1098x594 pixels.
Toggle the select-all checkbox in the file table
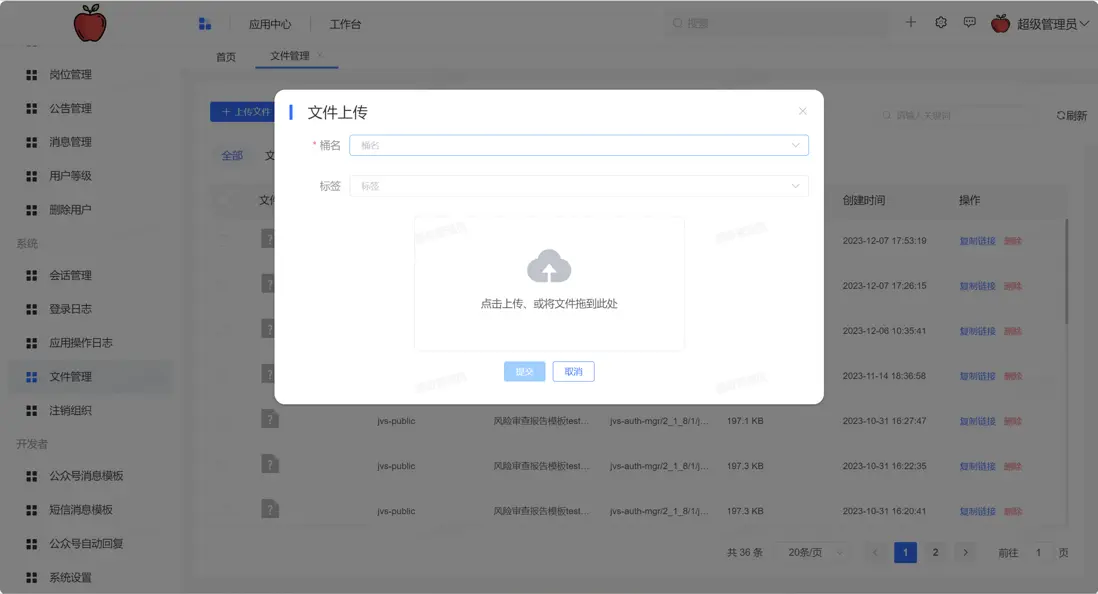pos(224,200)
